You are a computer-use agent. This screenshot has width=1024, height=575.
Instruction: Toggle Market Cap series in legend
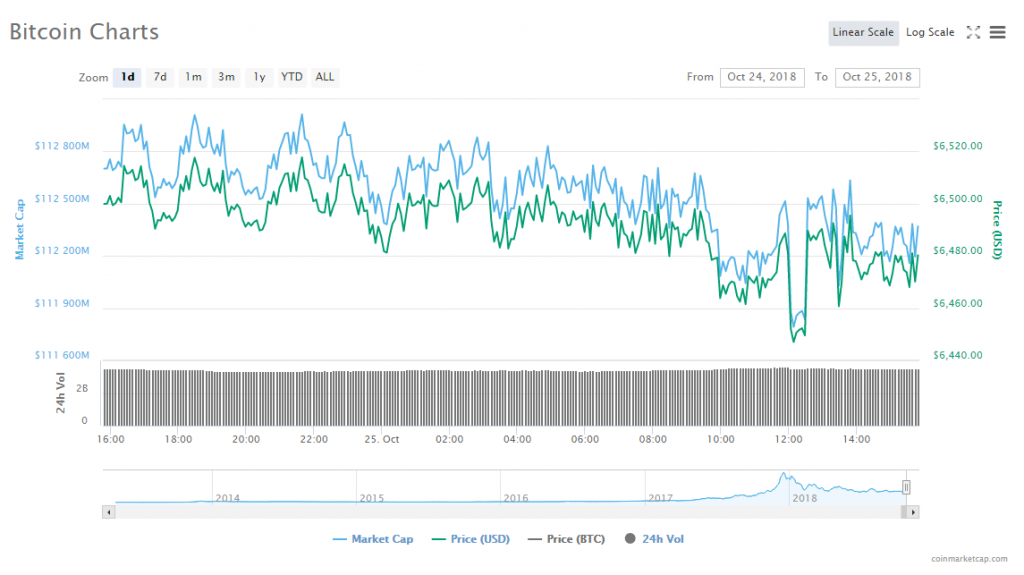[373, 539]
